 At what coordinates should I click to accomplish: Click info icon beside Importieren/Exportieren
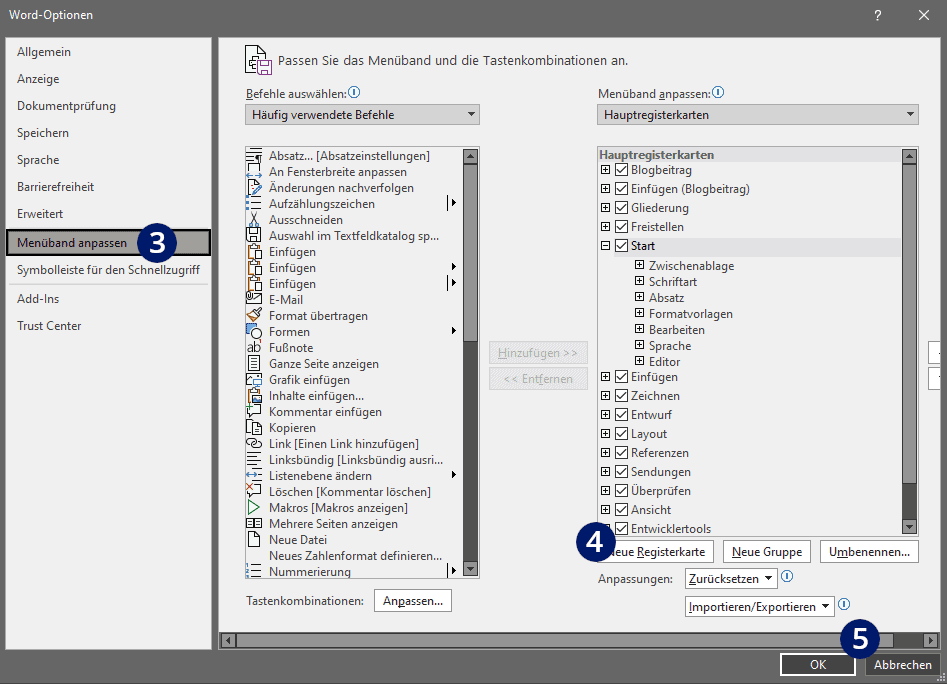tap(844, 604)
